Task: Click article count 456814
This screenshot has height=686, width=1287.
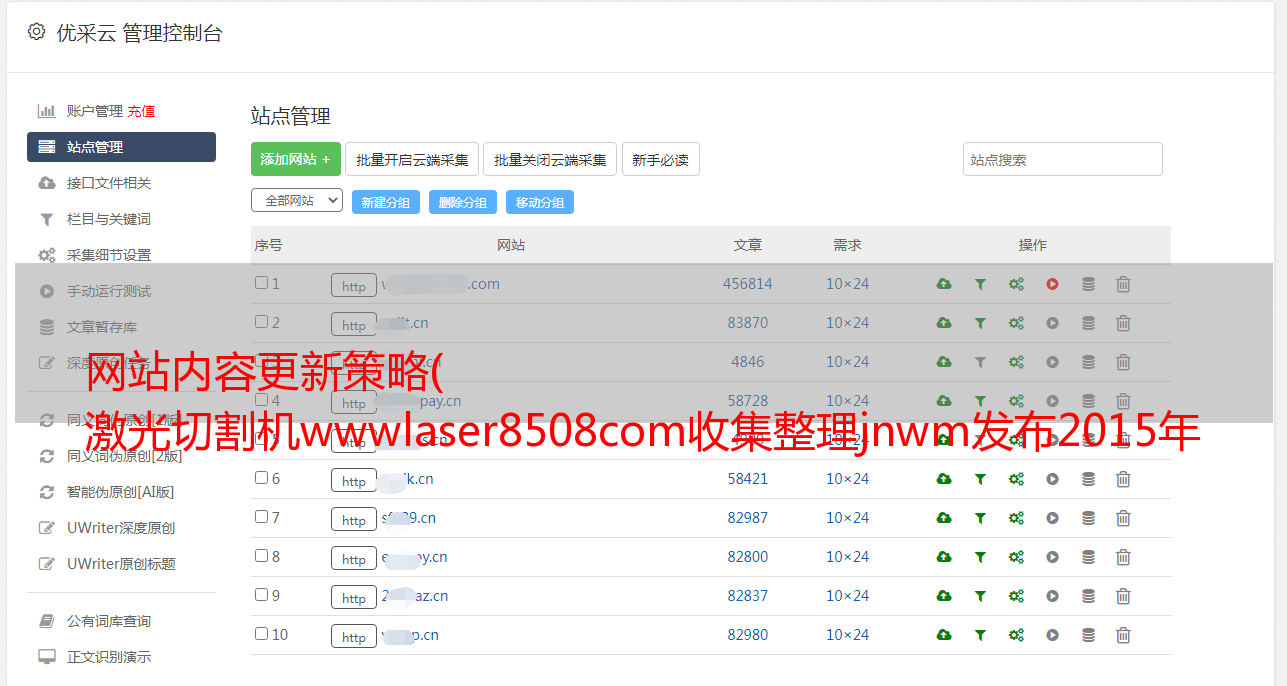Action: 748,284
